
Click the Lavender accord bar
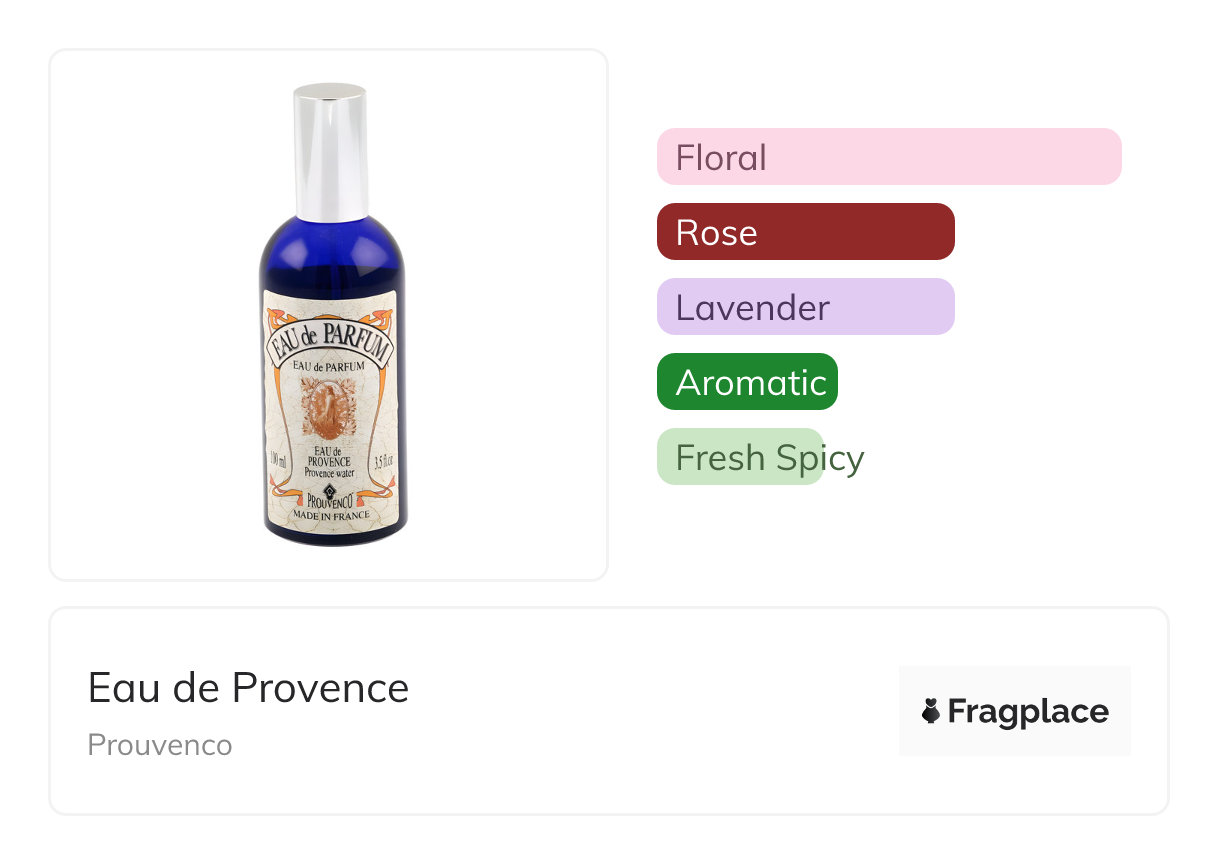click(805, 307)
